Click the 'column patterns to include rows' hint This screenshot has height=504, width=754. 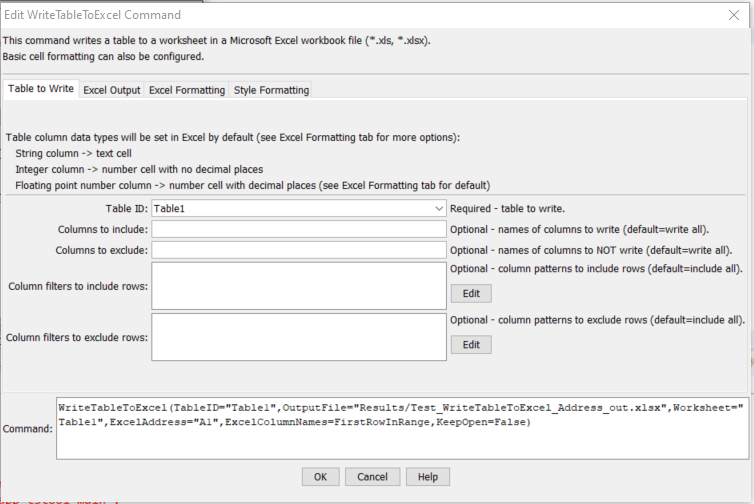point(596,268)
